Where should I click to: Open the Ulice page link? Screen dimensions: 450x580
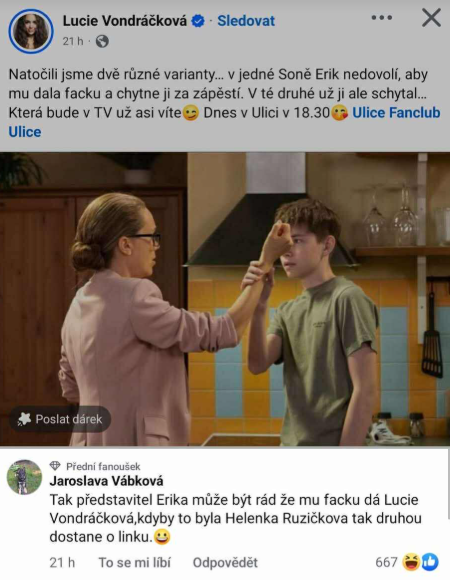[25, 132]
